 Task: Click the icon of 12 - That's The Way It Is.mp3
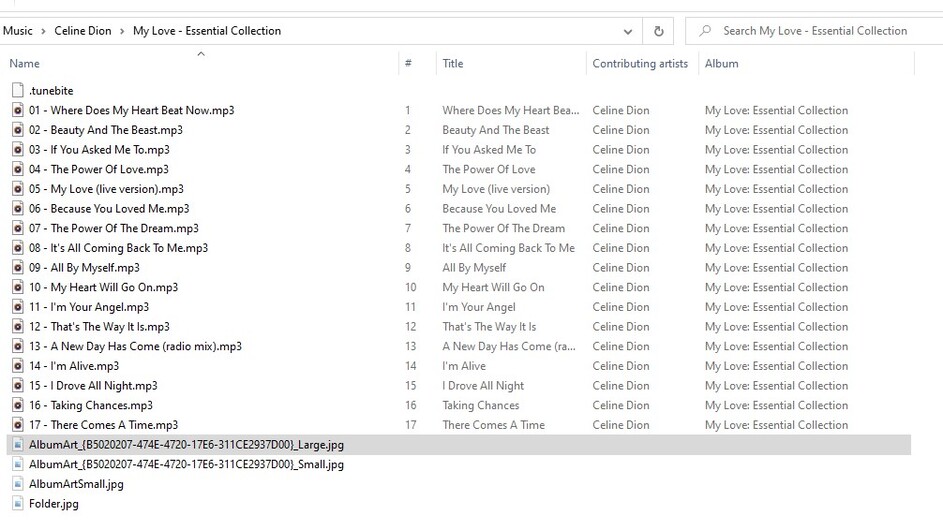click(18, 327)
